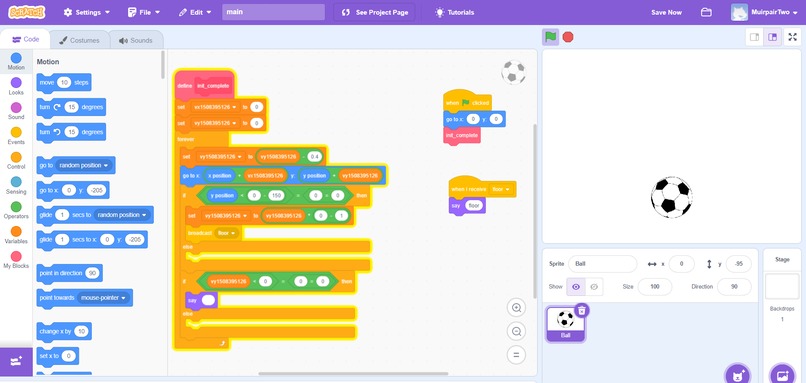Enter full screen stage mode
This screenshot has width=806, height=383.
[x=792, y=37]
